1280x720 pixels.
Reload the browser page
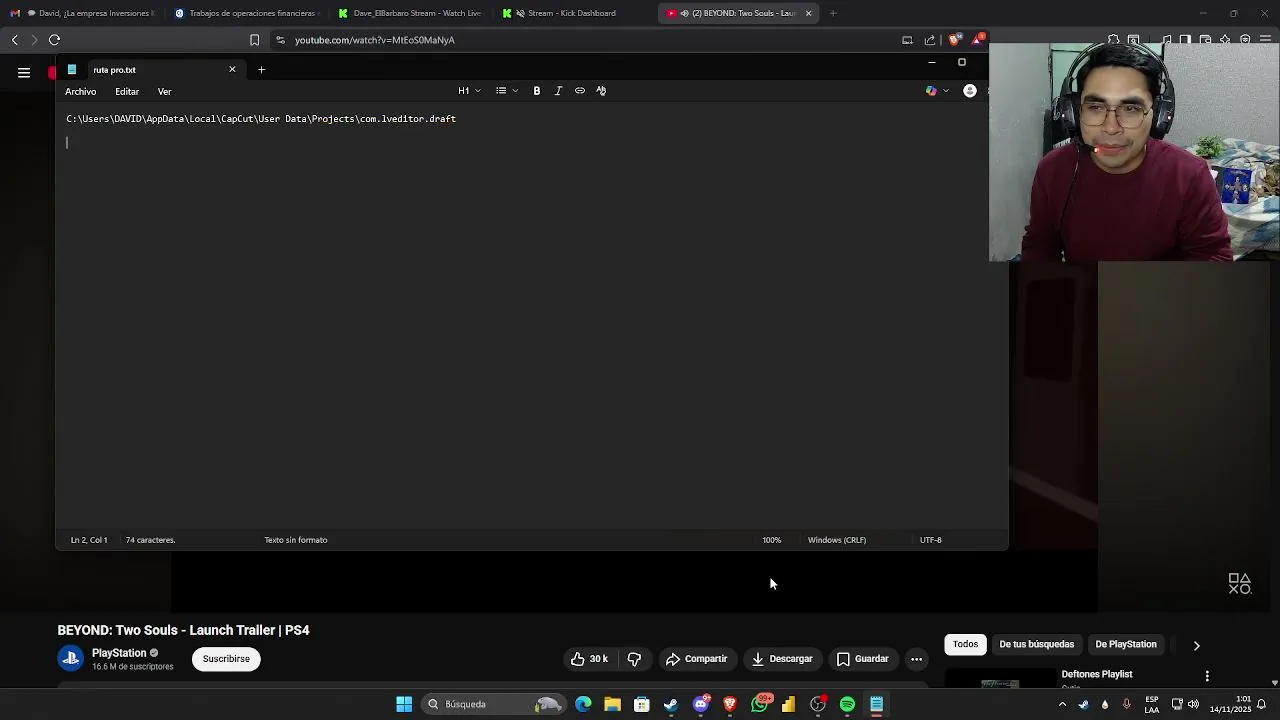click(54, 40)
